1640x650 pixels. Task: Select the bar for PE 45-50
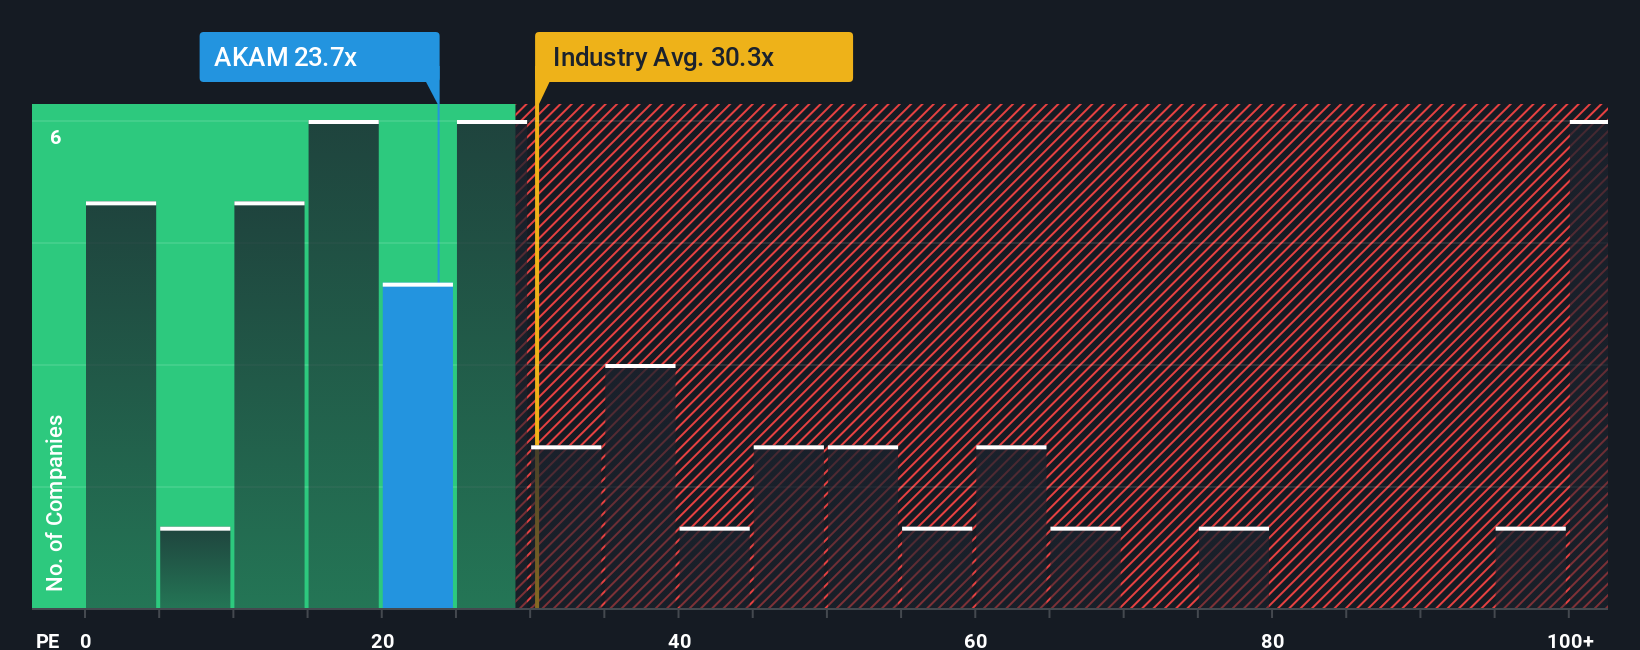(789, 527)
